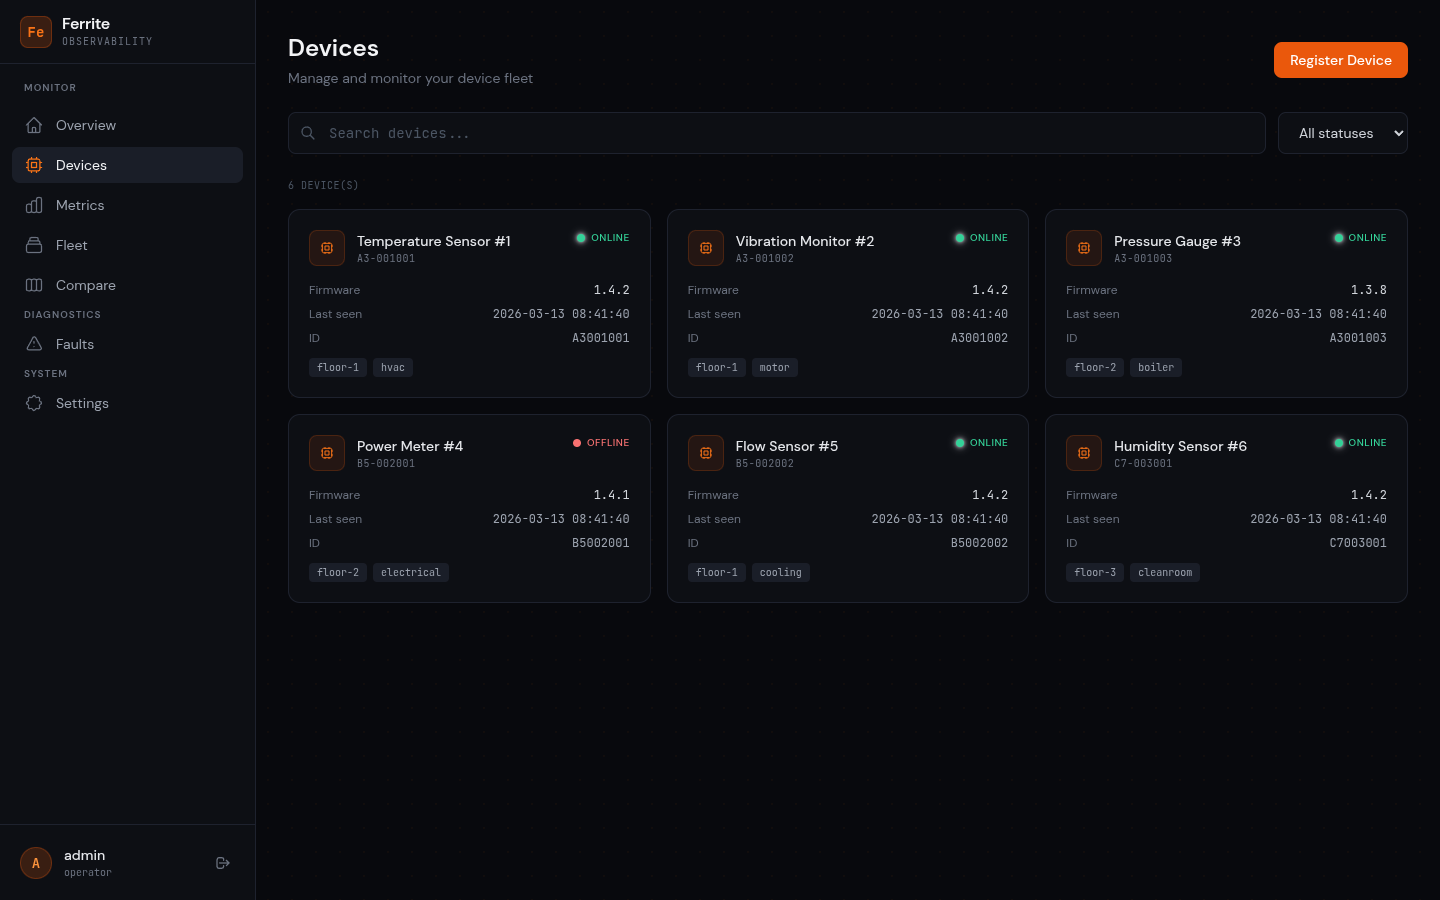Click the floor-1 tag on Flow Sensor #5
The image size is (1440, 900).
tap(716, 572)
